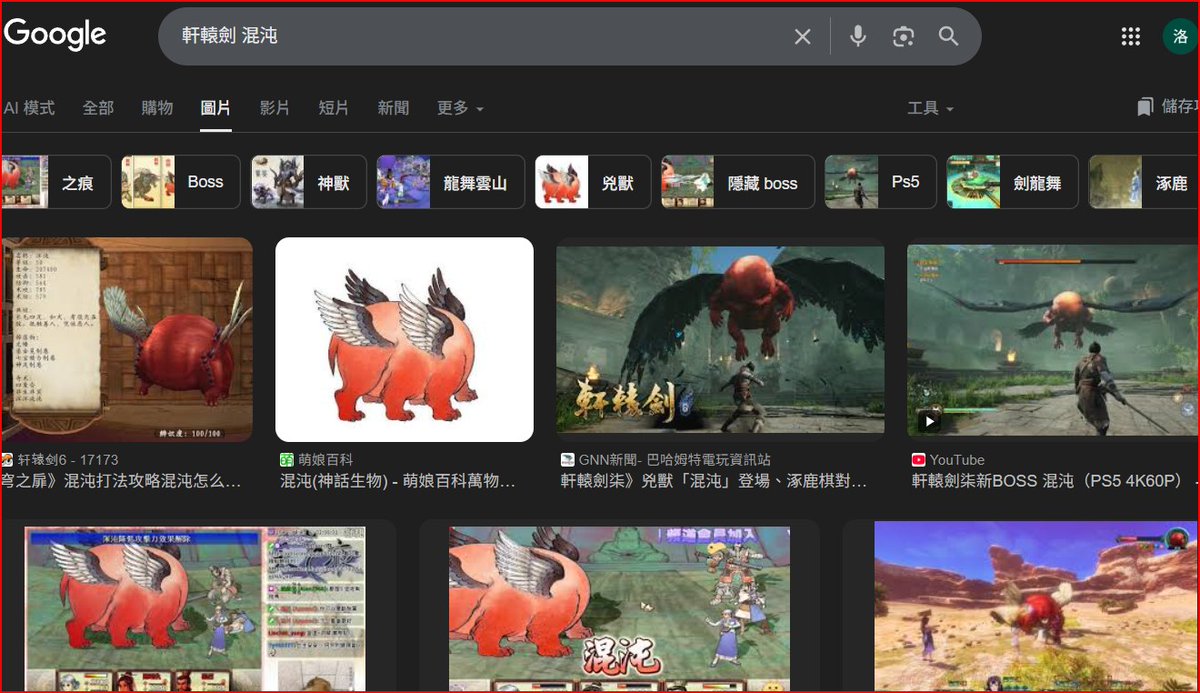
Task: Open link 混沌(神話生物) - 萌娘百科萬物
Action: [398, 481]
